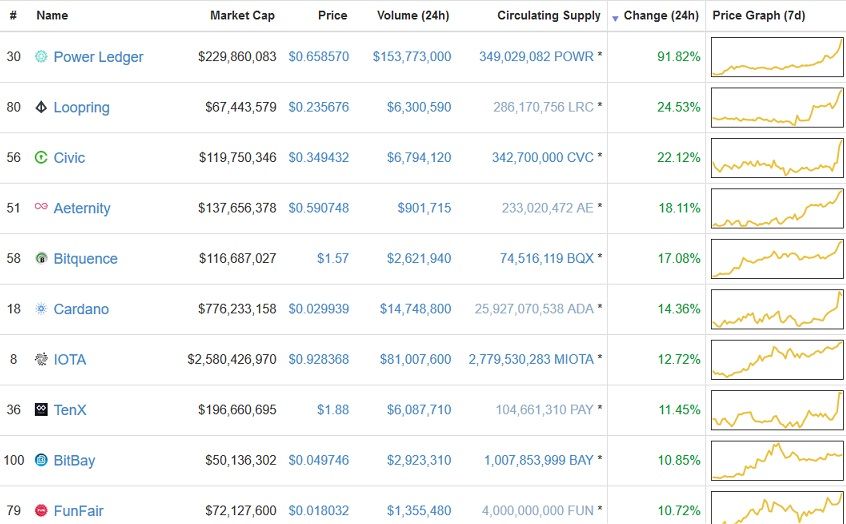The image size is (846, 524).
Task: Sort by the # rank column header
Action: 13,16
